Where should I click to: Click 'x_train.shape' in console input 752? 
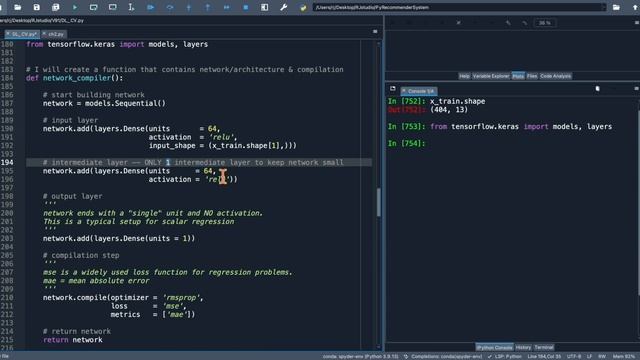[458, 101]
